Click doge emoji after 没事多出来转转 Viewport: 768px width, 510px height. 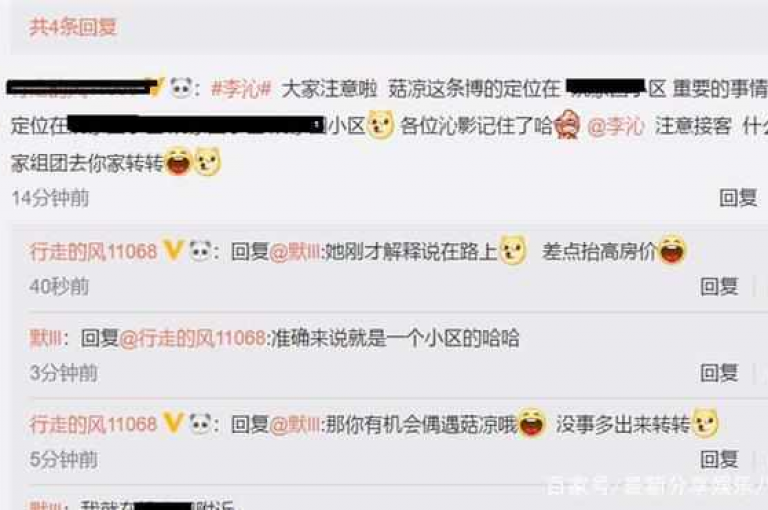point(705,422)
